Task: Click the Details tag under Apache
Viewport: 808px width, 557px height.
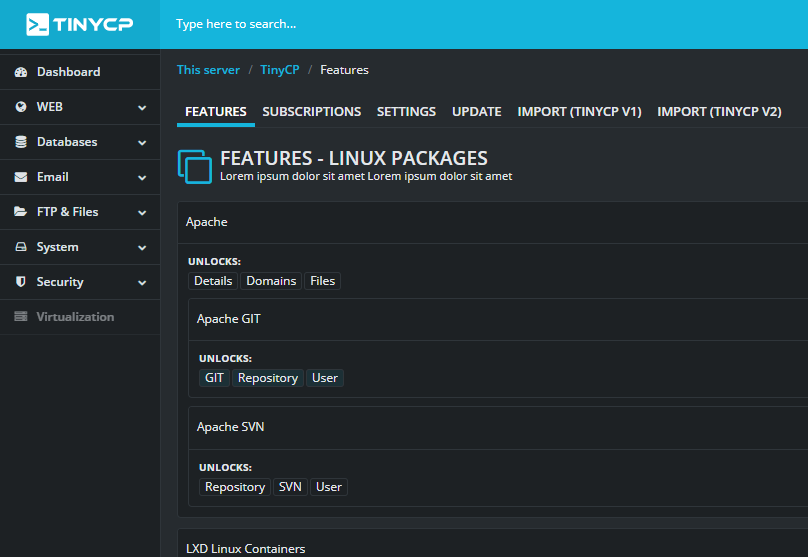Action: pos(213,281)
